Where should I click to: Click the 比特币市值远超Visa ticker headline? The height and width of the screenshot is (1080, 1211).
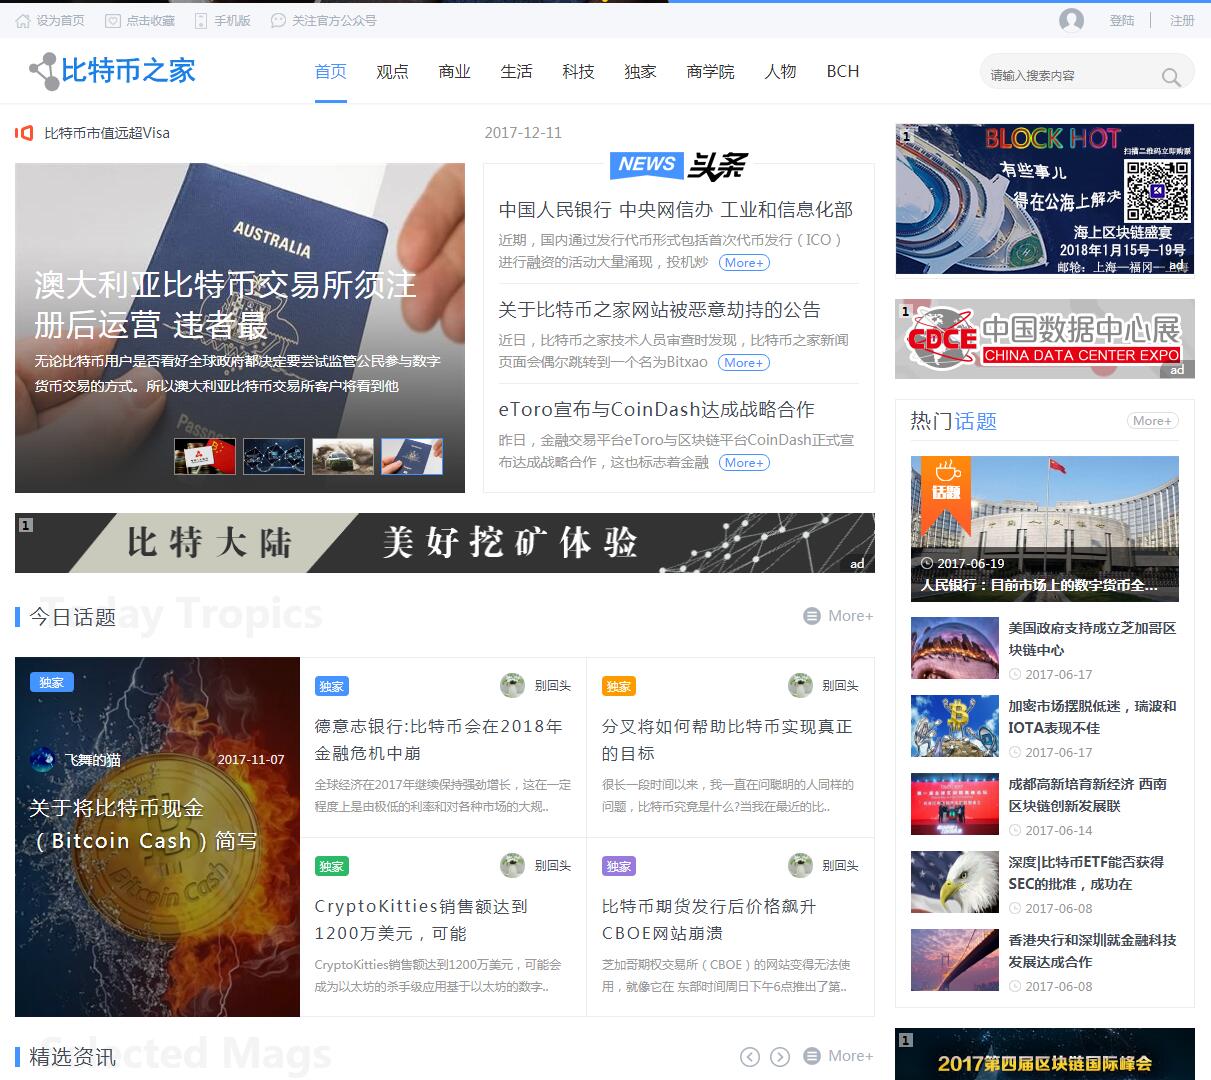coord(107,133)
